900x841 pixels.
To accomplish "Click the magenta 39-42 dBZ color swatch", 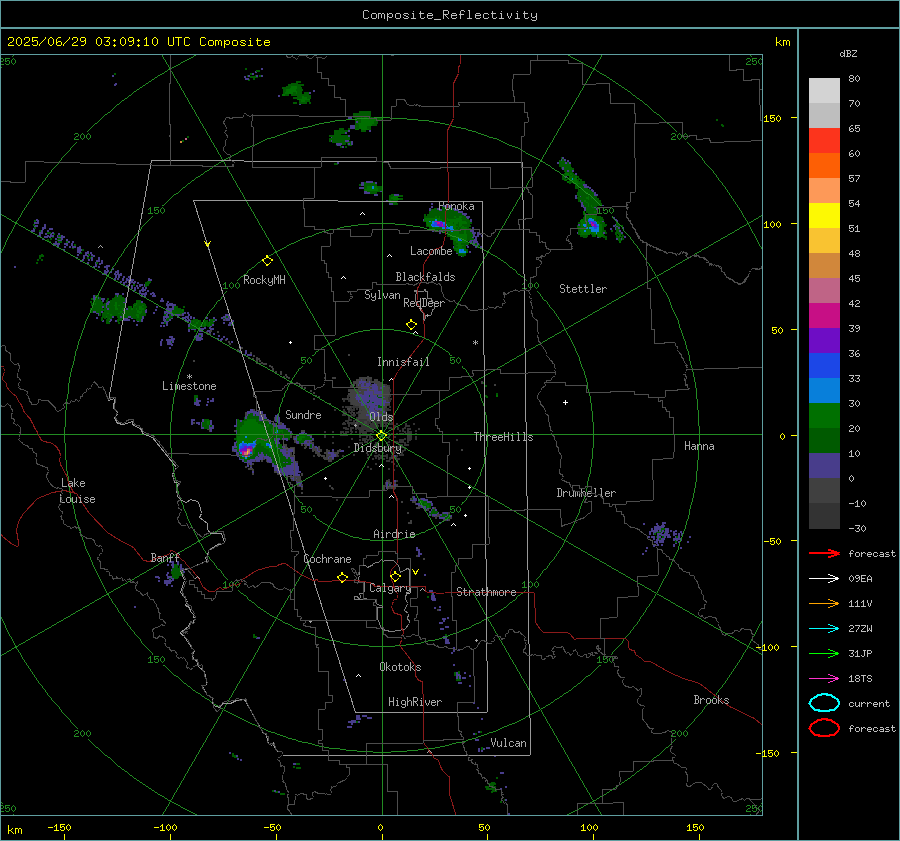I will (824, 315).
